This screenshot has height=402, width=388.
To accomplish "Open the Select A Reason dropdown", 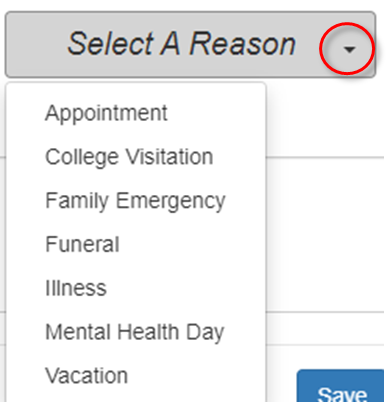I will (x=190, y=45).
